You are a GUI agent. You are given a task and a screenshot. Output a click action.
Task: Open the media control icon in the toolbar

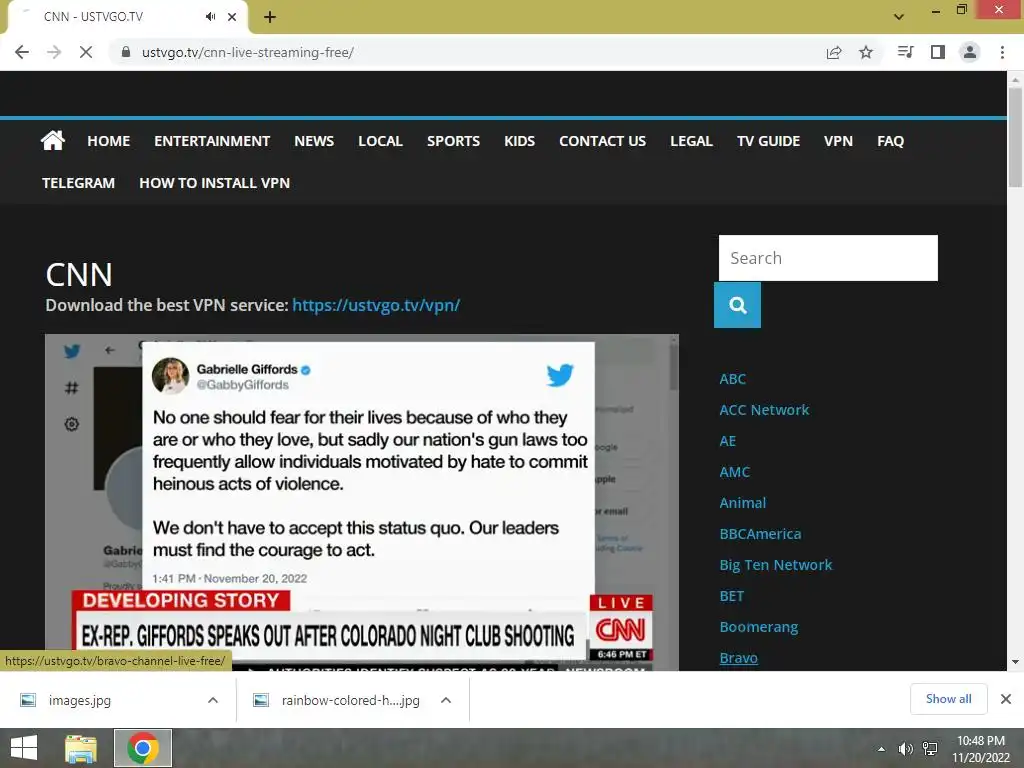pos(905,52)
